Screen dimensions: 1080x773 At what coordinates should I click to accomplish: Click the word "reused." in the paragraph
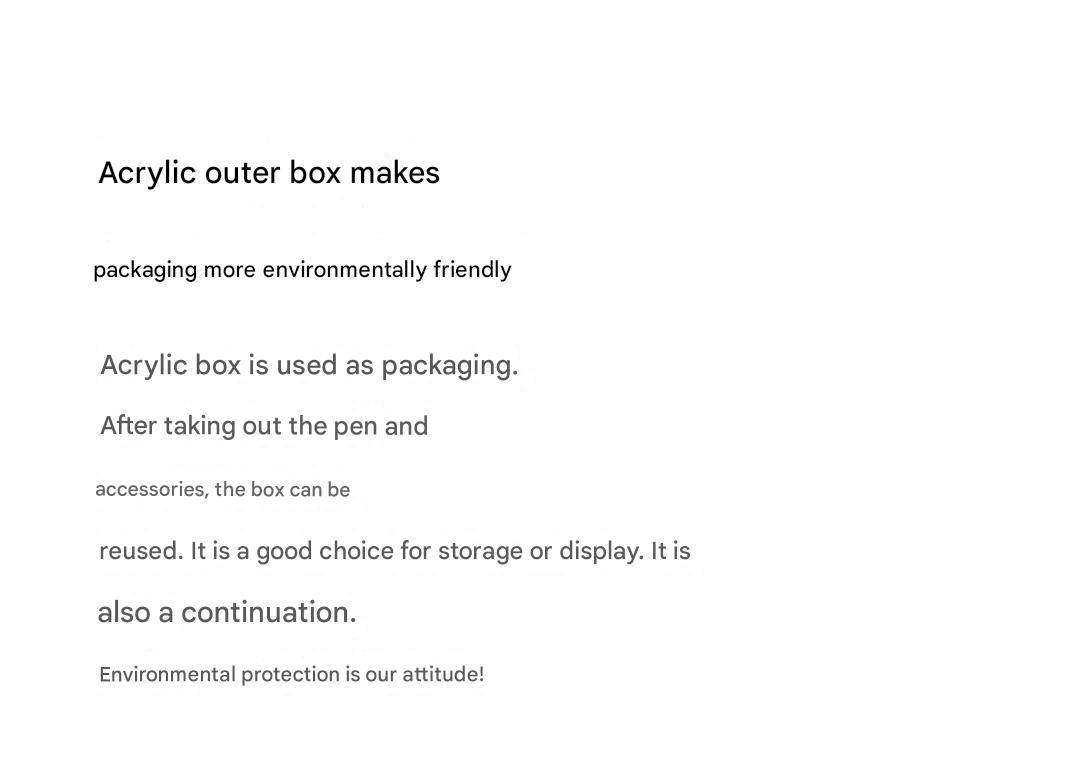(x=141, y=551)
